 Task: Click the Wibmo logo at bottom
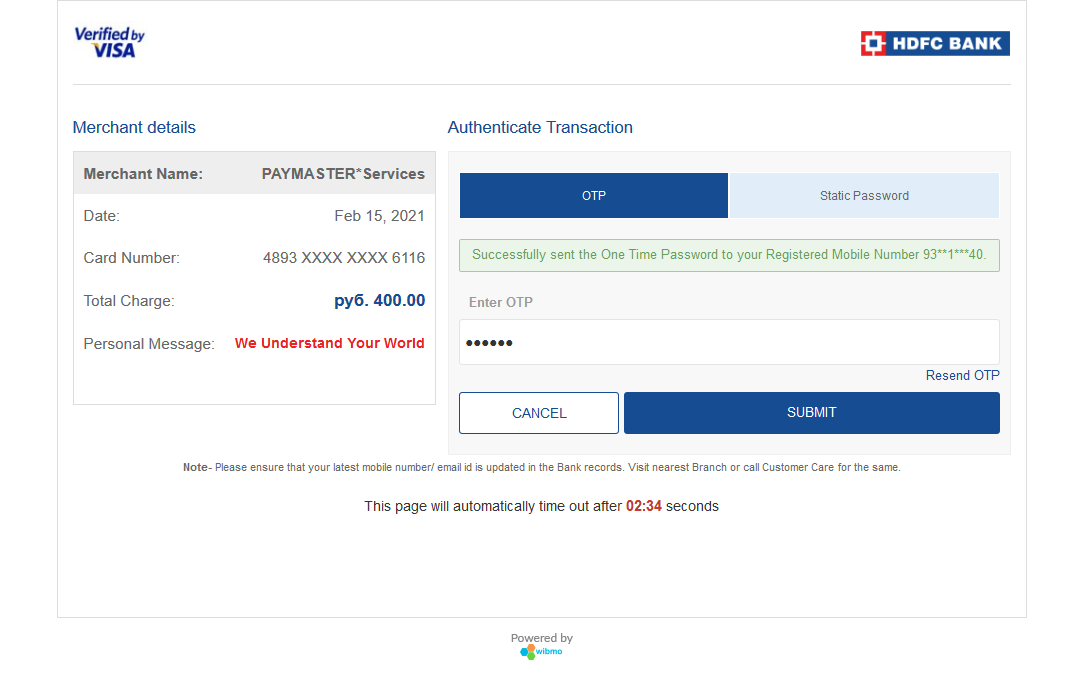542,651
